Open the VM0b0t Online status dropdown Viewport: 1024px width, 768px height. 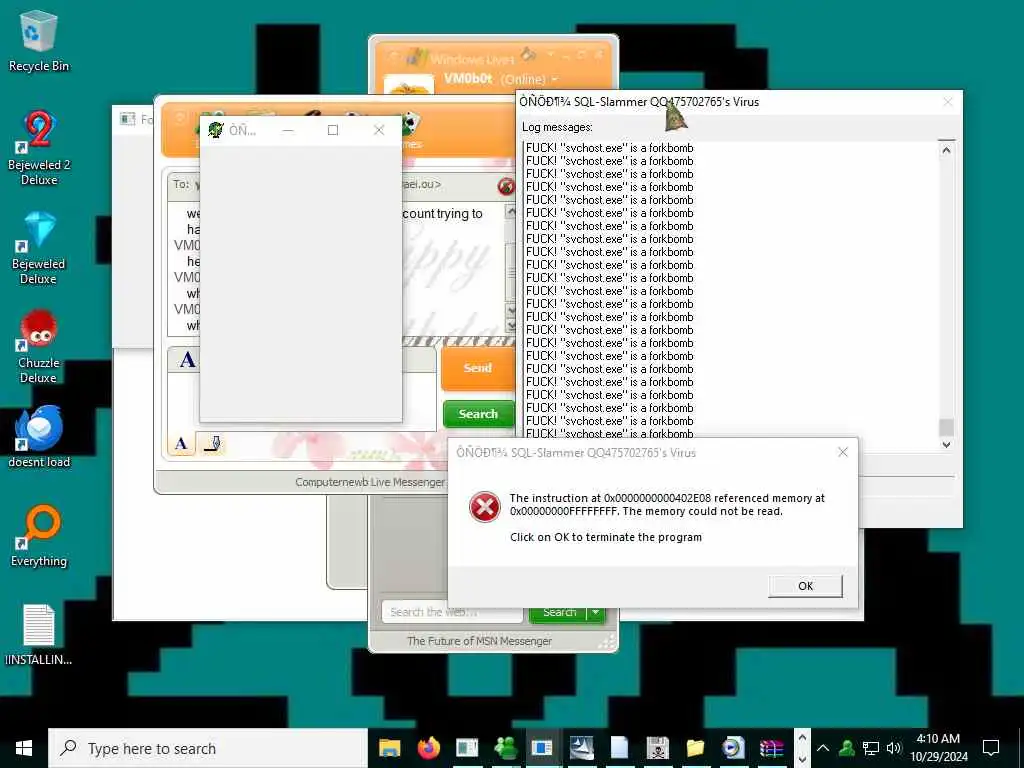[x=554, y=80]
